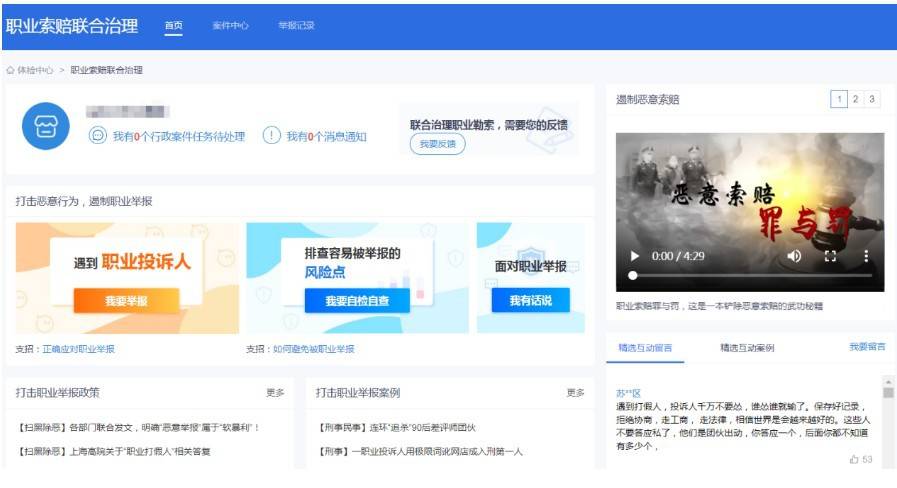Expand 更多 in 打击职业举报案例
The image size is (897, 488).
coord(576,393)
